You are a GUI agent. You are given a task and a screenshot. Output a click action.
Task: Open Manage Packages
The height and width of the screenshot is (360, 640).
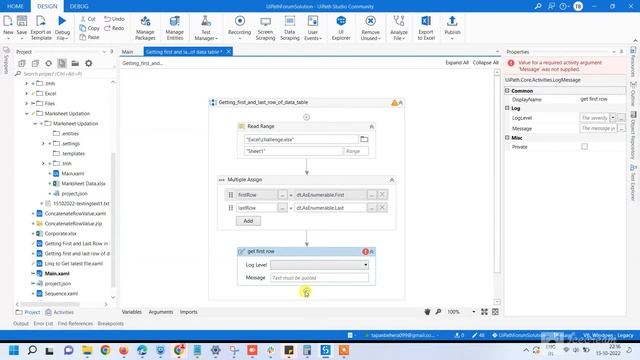tap(145, 27)
